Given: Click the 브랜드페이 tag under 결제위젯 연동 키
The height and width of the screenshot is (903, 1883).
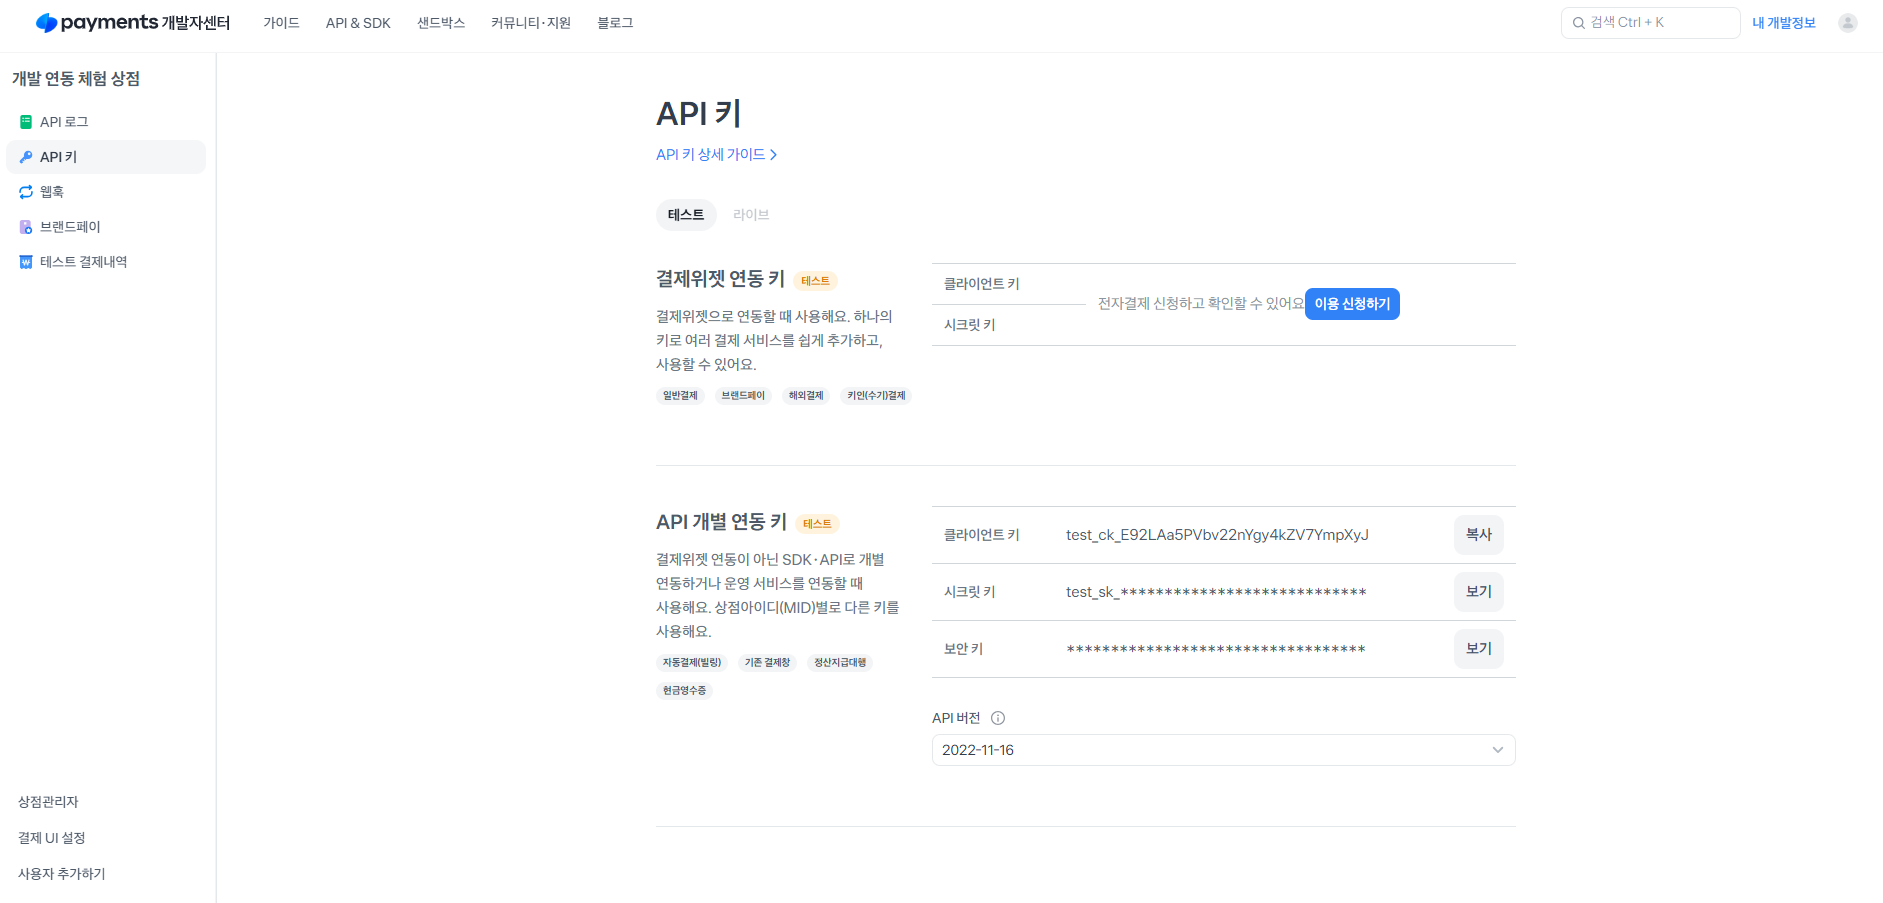Looking at the screenshot, I should (x=743, y=396).
